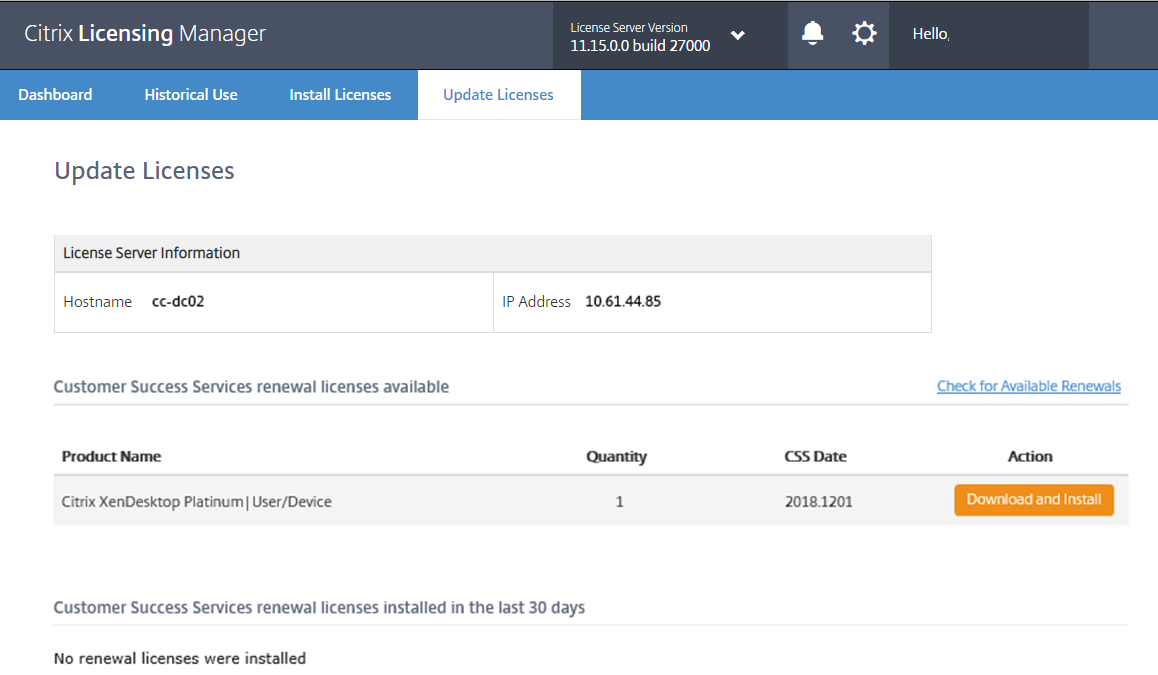Click the Product Name column header

[111, 456]
